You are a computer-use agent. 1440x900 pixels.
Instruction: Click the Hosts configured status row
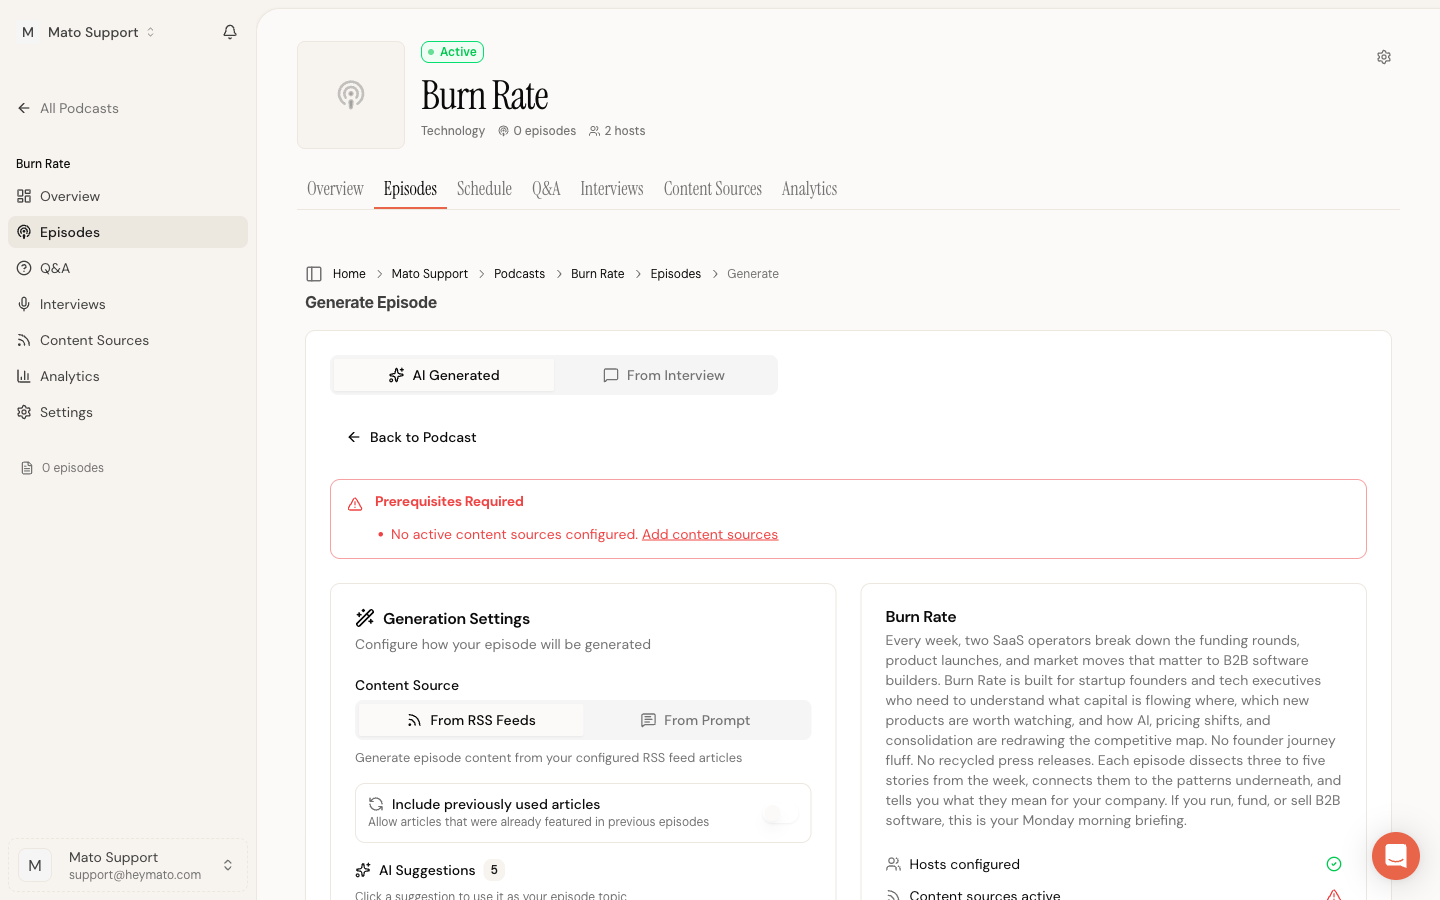point(1114,864)
